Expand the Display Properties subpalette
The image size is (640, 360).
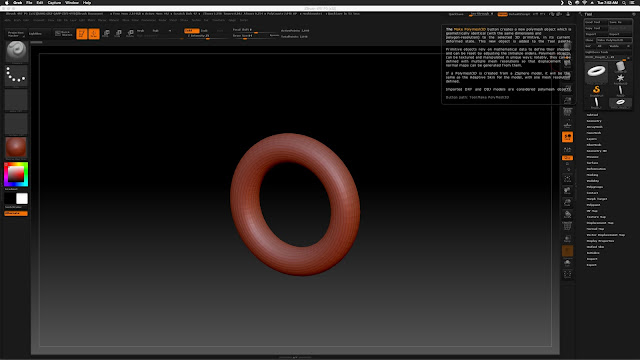tap(600, 241)
